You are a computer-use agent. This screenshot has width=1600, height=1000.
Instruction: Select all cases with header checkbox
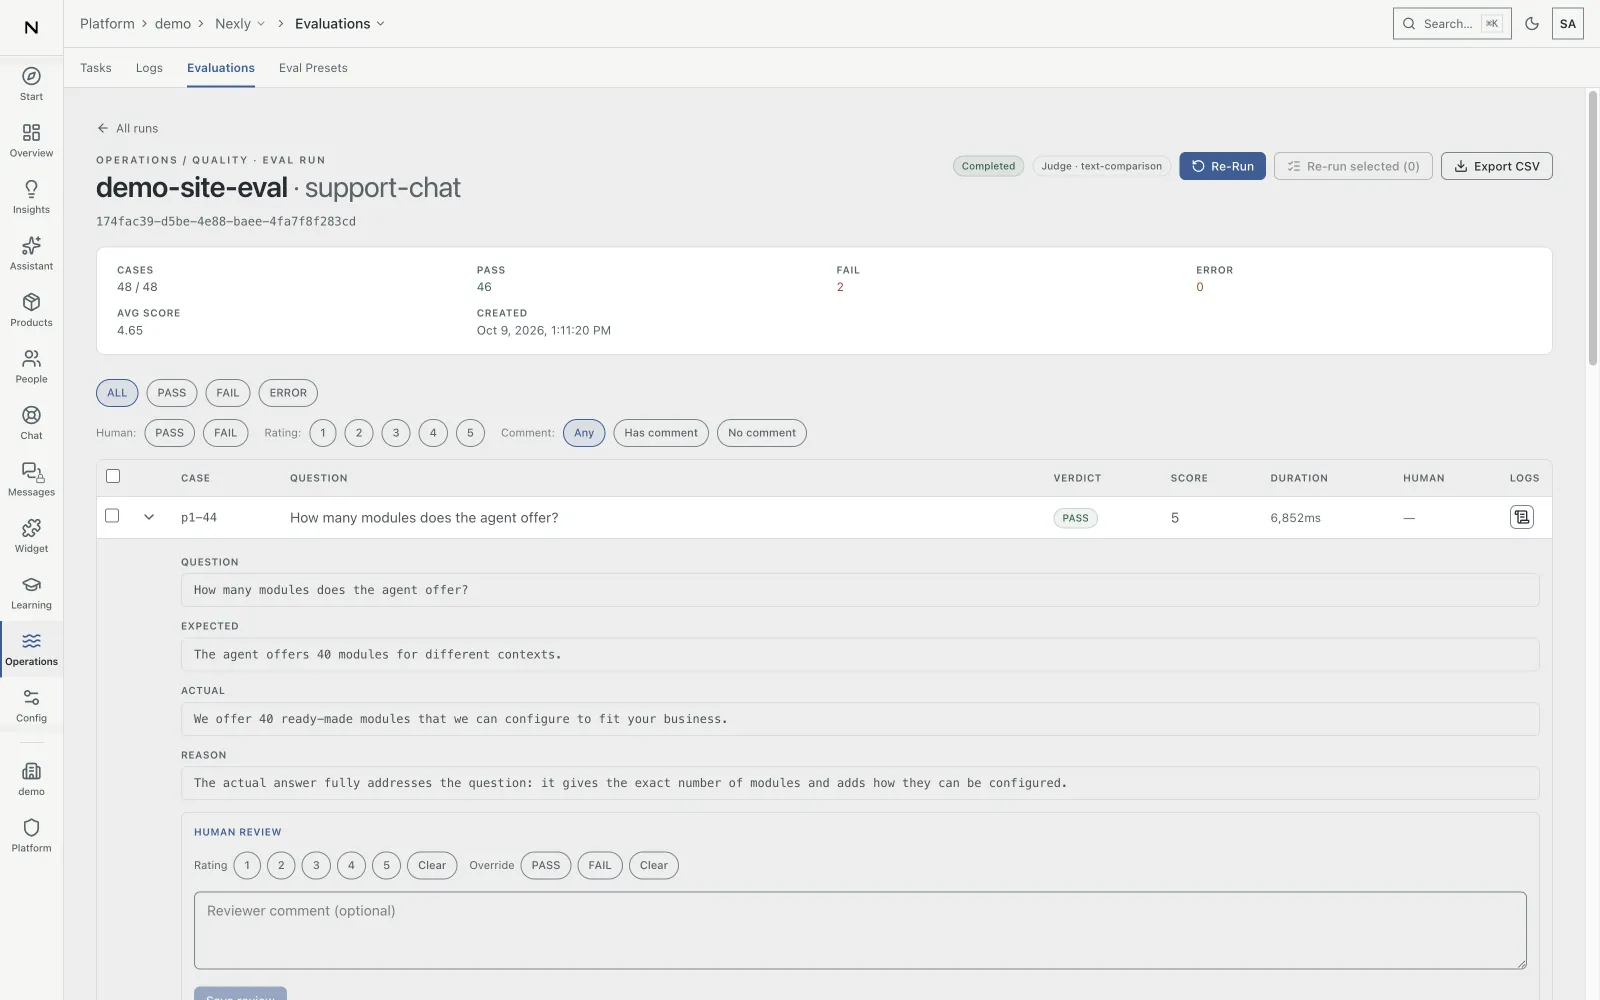point(113,476)
